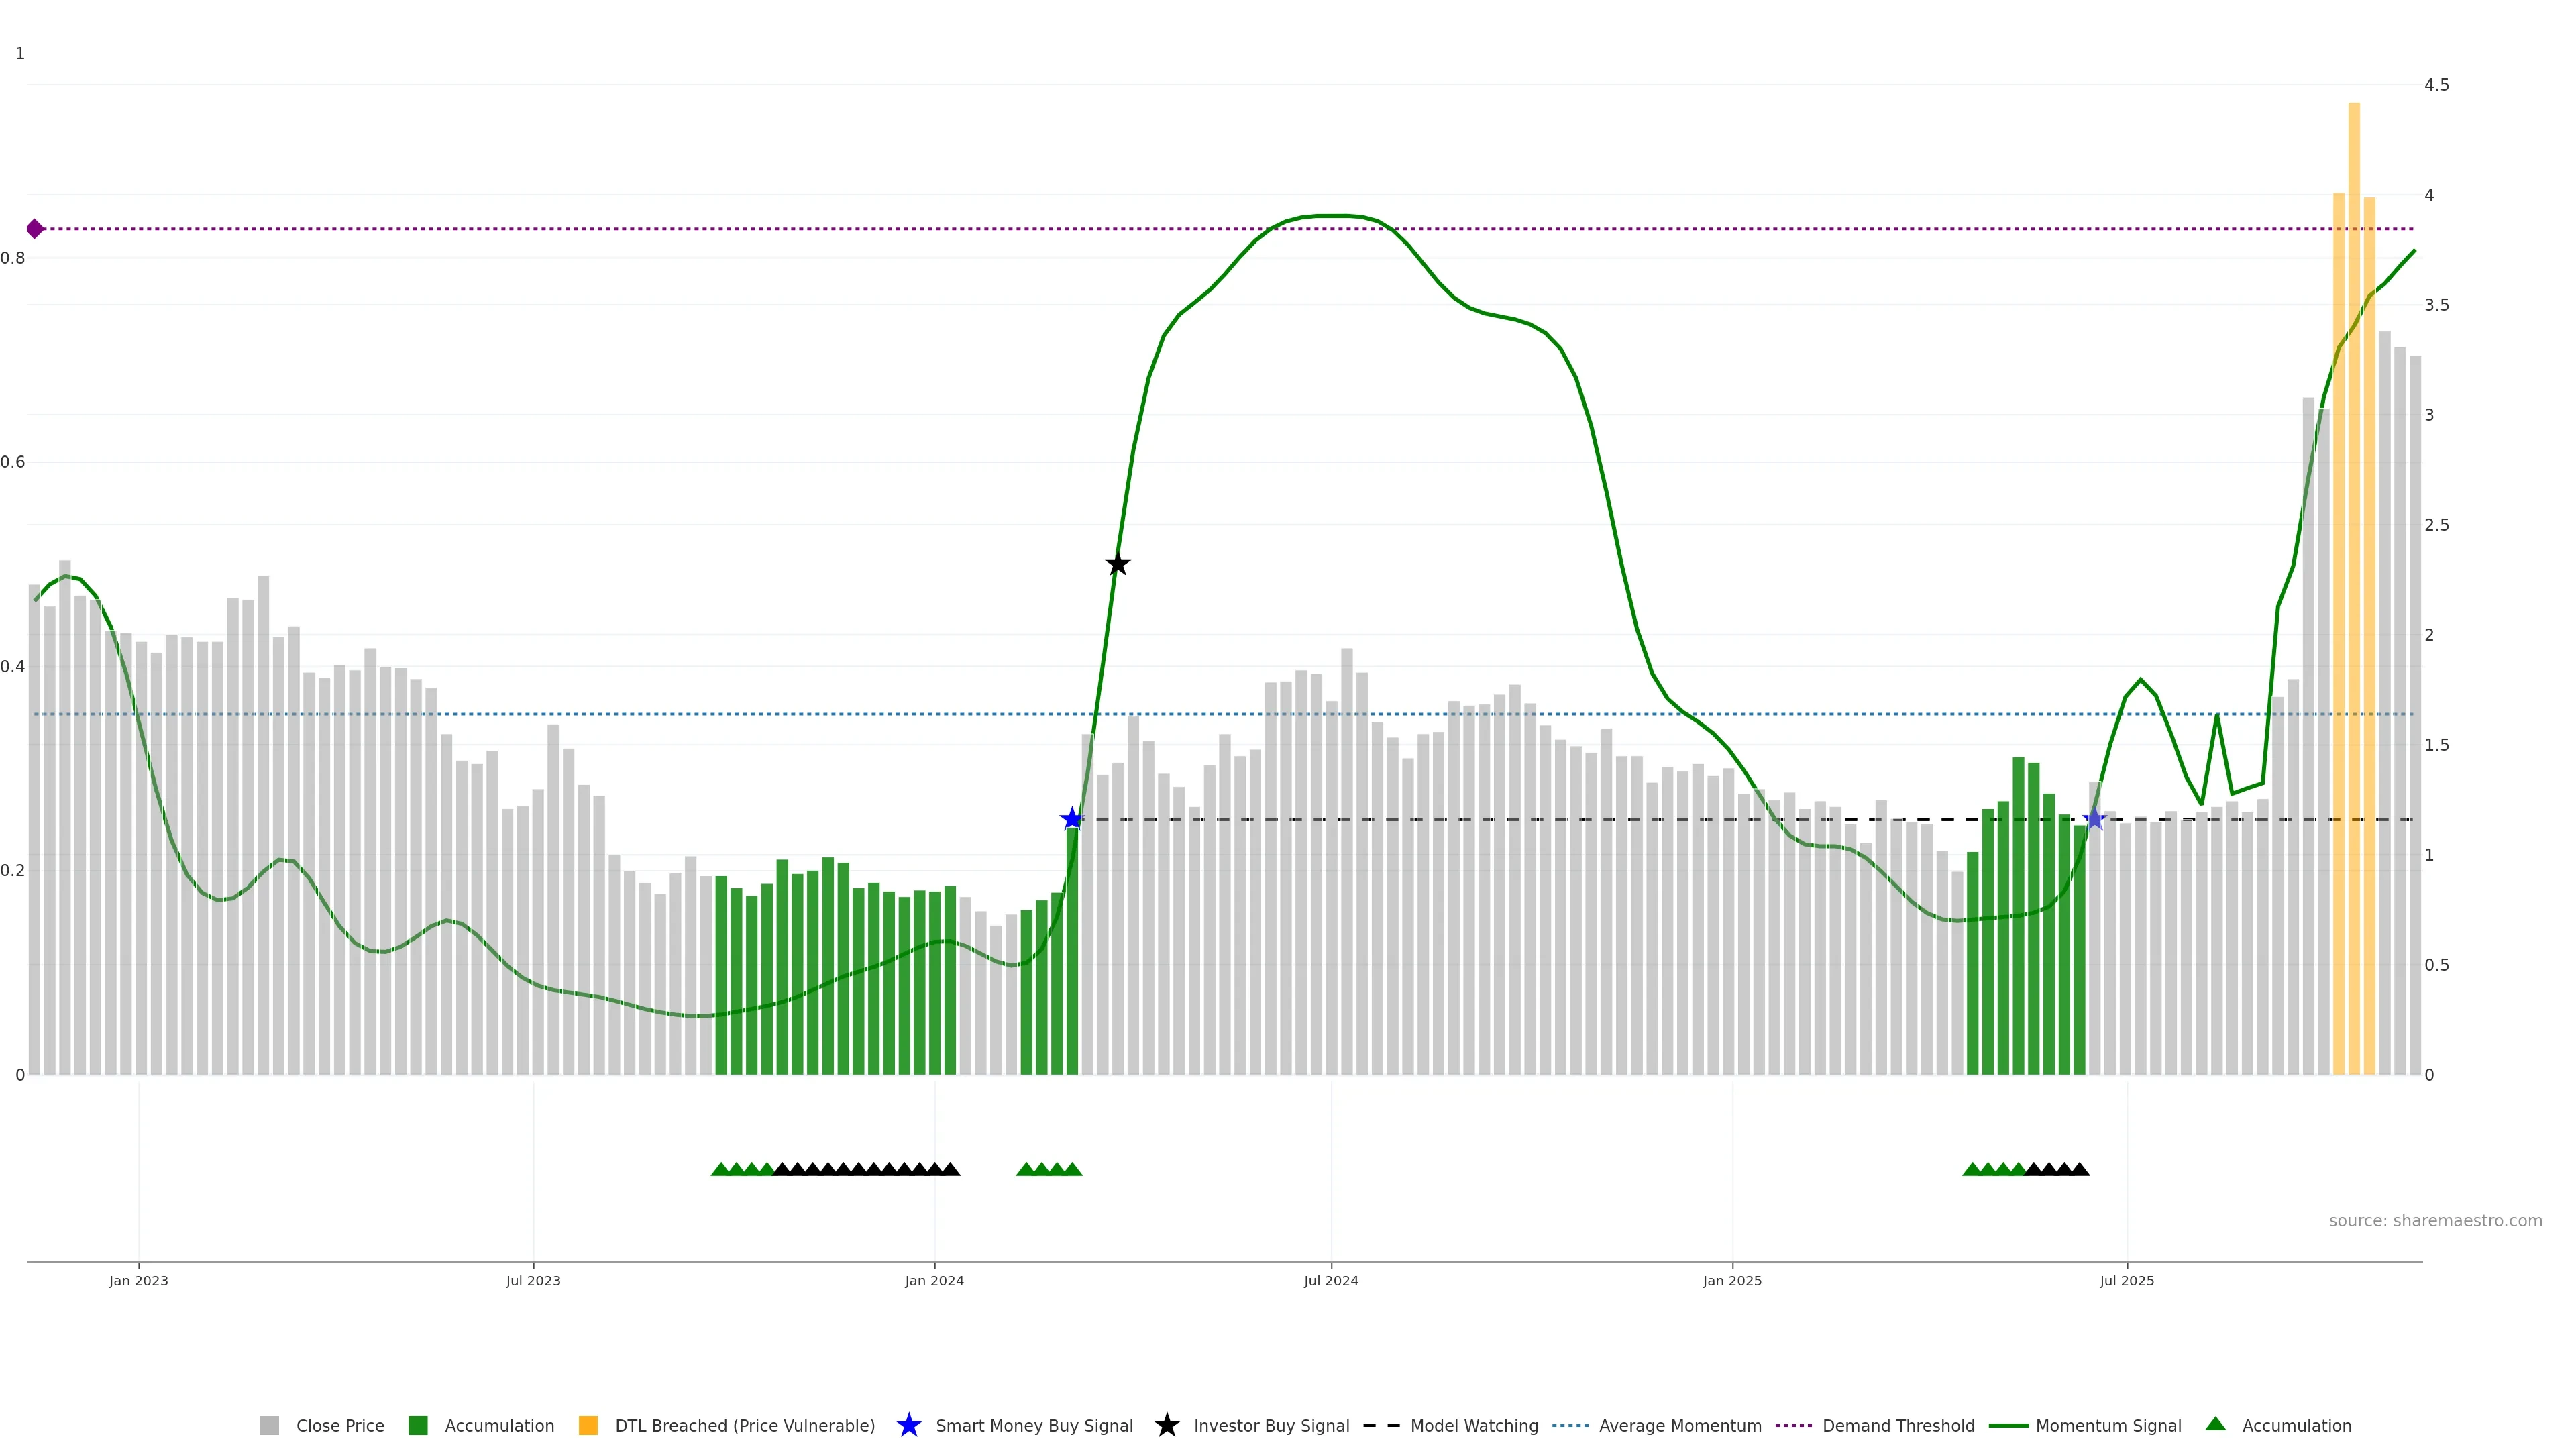
Task: Click the Jul 2024 axis label
Action: coord(1331,1281)
